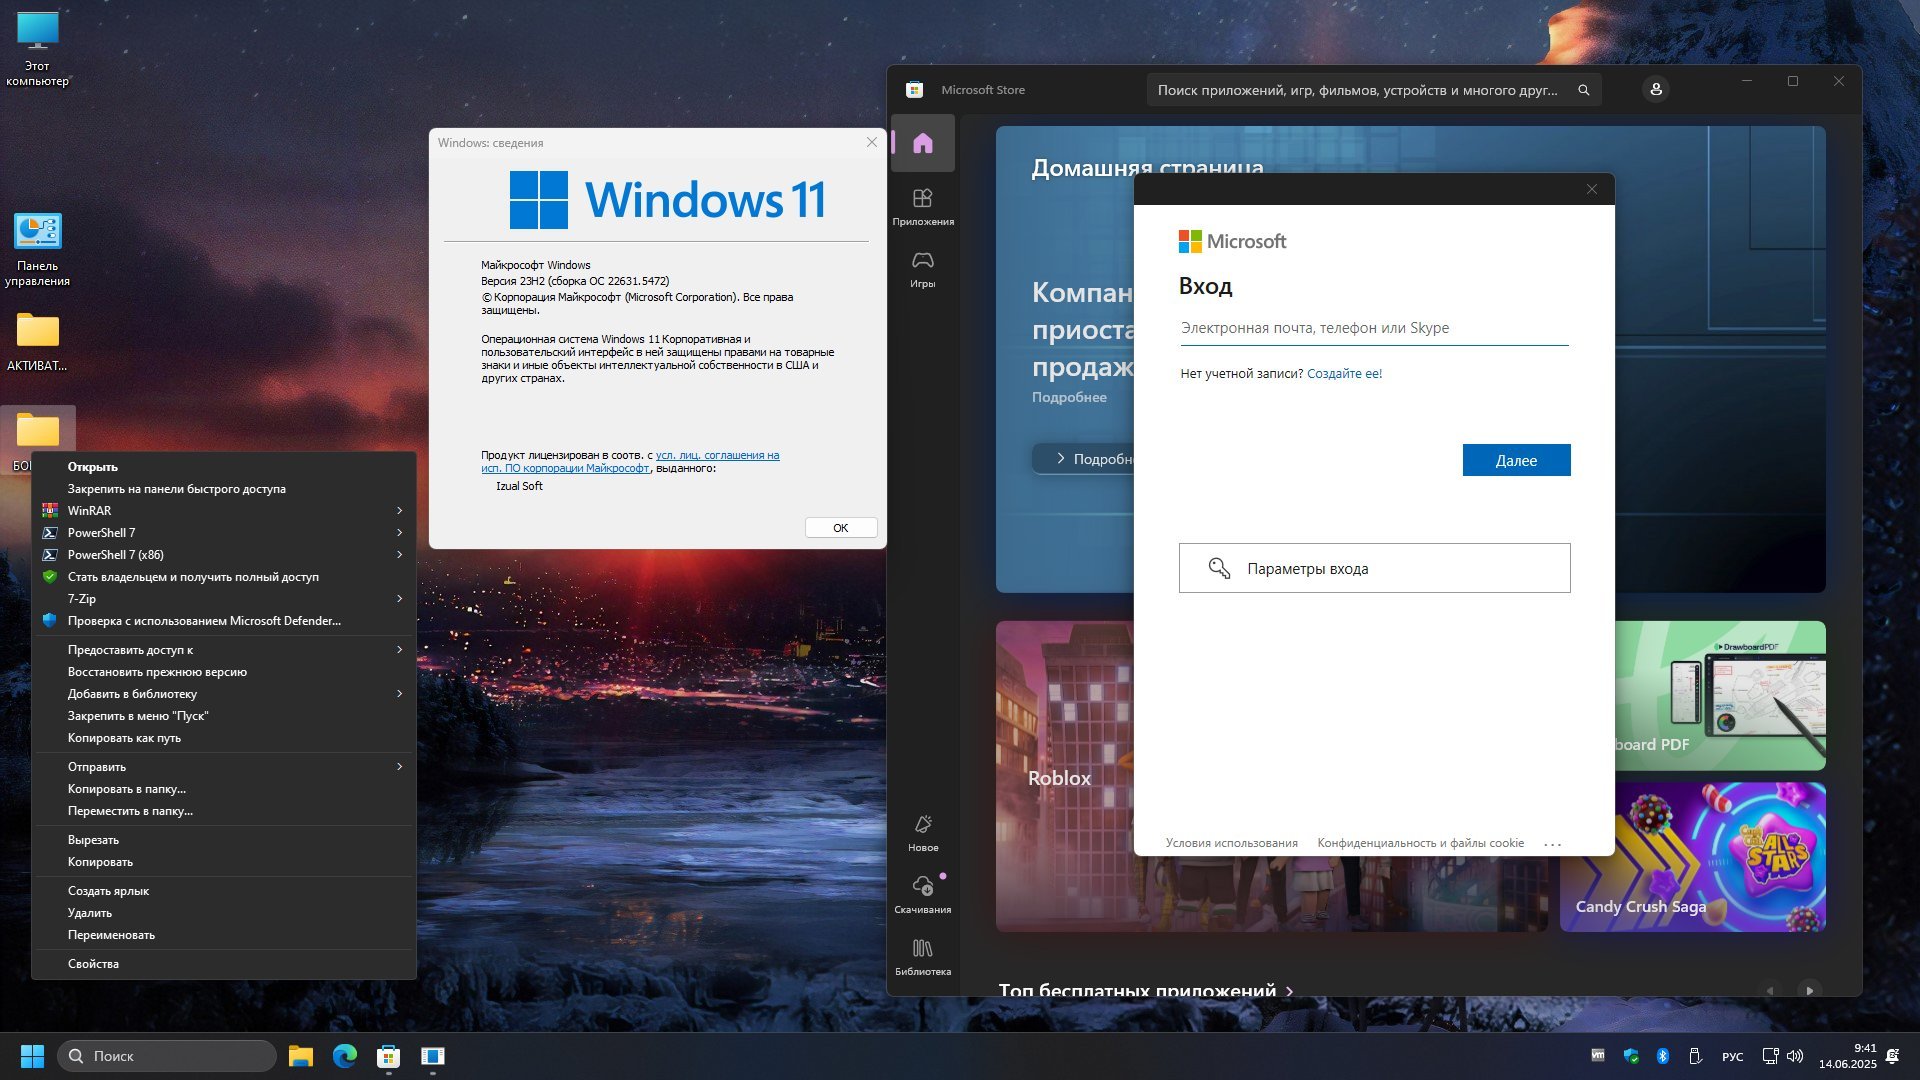This screenshot has width=1920, height=1080.
Task: Click the network tray icon
Action: click(x=1770, y=1056)
